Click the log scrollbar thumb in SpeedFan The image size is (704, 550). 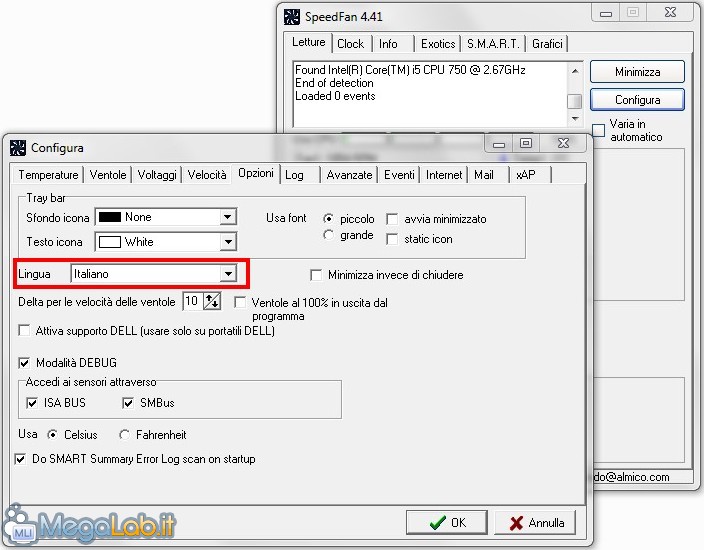tap(575, 101)
